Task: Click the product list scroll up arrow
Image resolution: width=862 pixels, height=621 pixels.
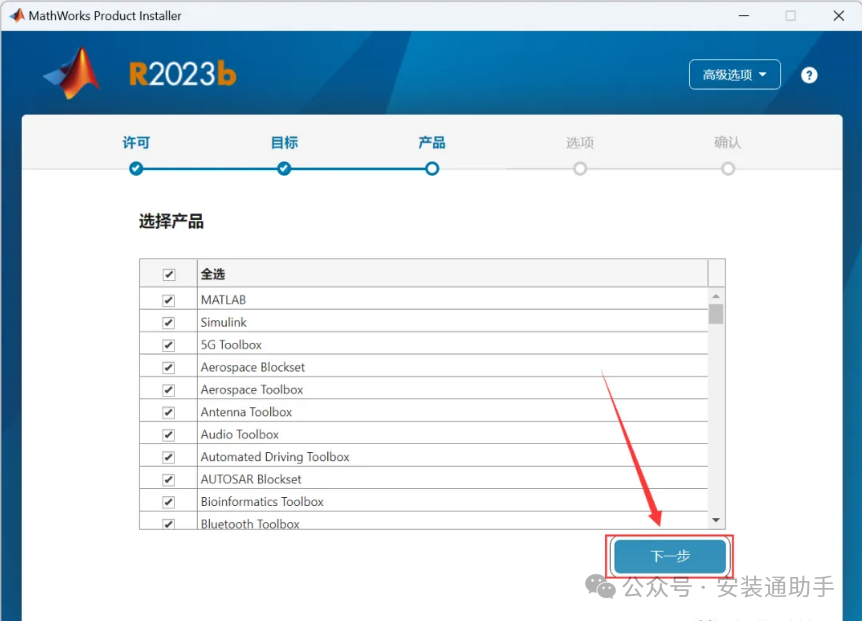Action: coord(716,296)
